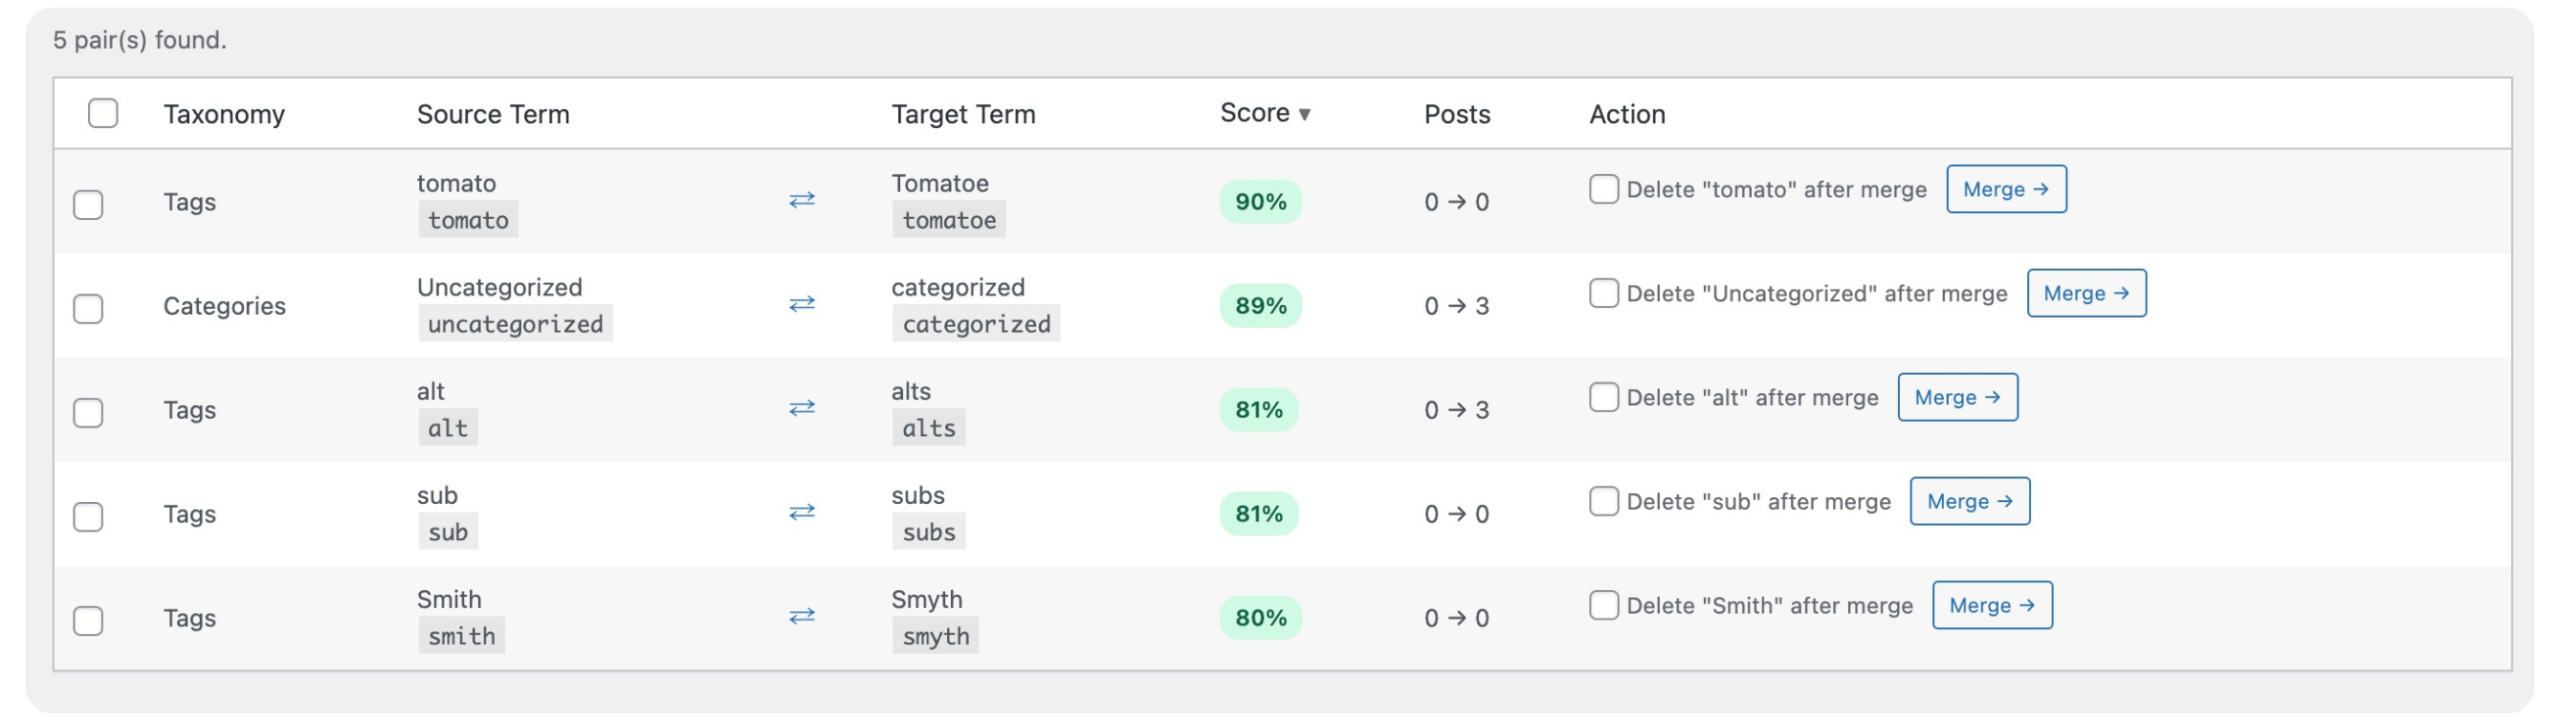Select the sub row checkbox

[88, 517]
